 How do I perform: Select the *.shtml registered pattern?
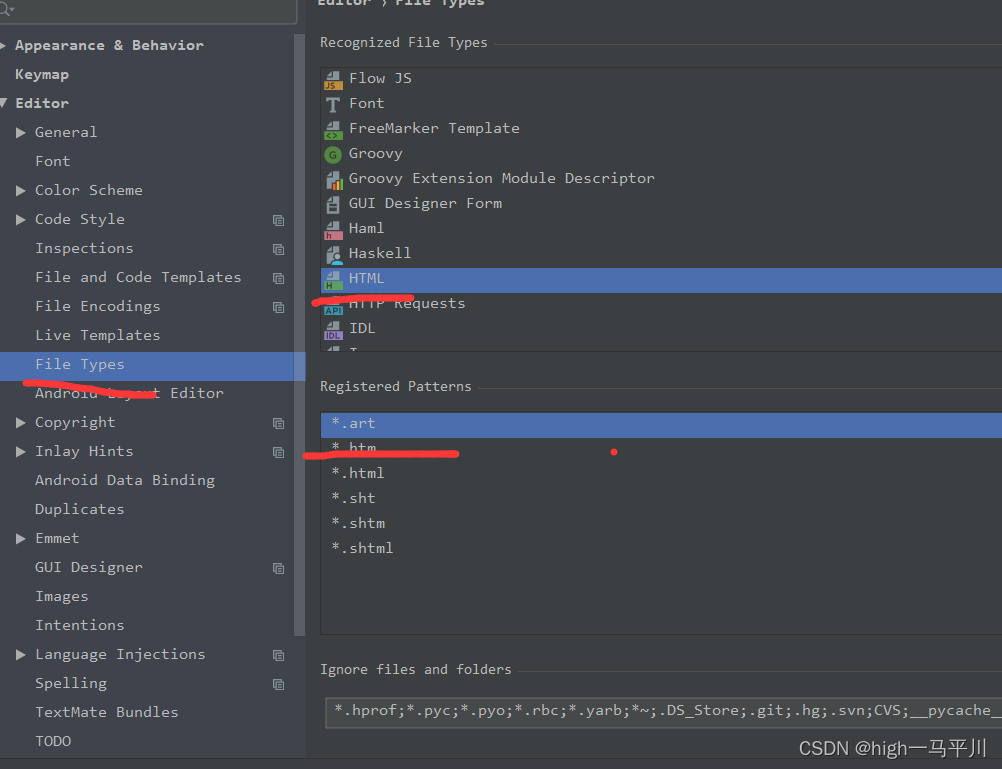(x=661, y=548)
